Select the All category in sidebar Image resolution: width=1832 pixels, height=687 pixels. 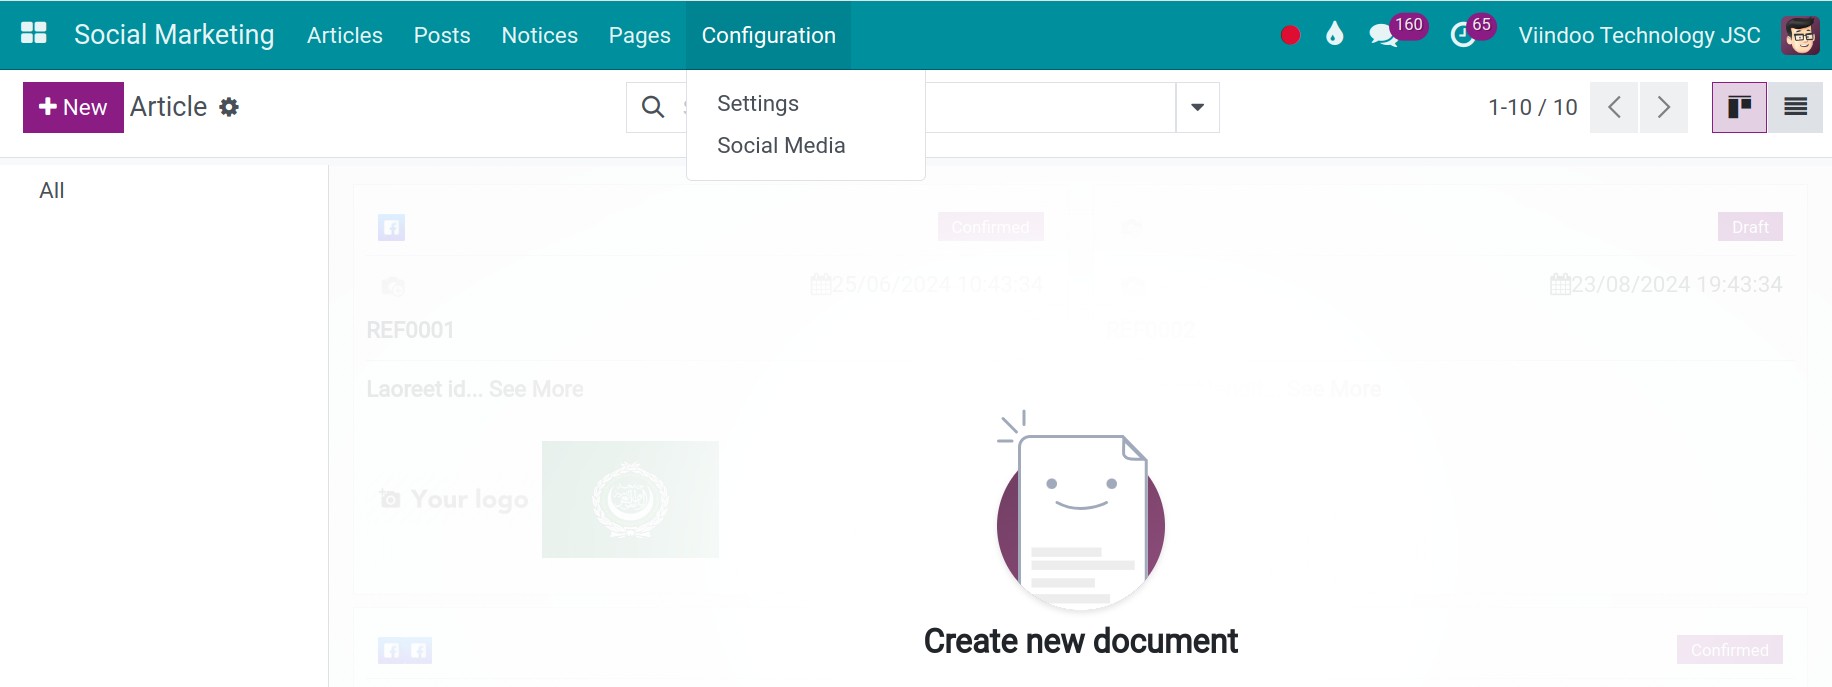(52, 190)
